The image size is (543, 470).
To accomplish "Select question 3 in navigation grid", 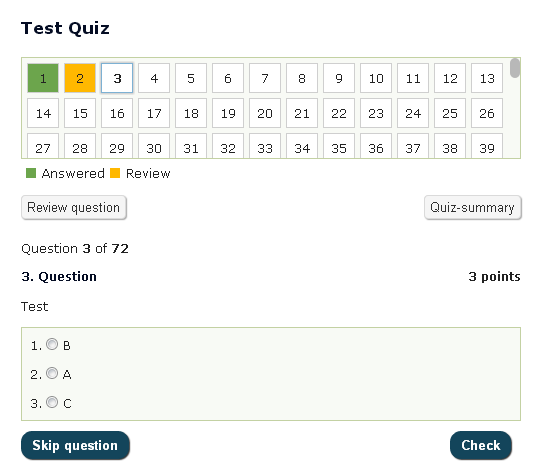I will [x=117, y=78].
